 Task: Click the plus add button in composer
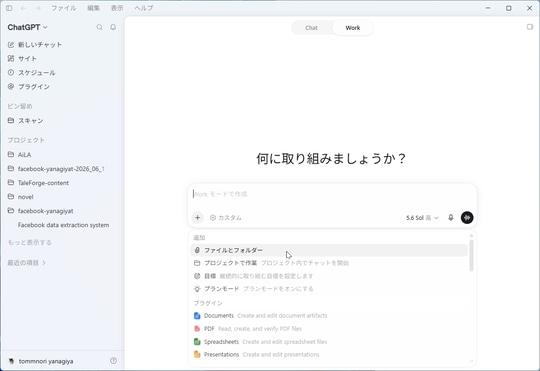pos(198,218)
